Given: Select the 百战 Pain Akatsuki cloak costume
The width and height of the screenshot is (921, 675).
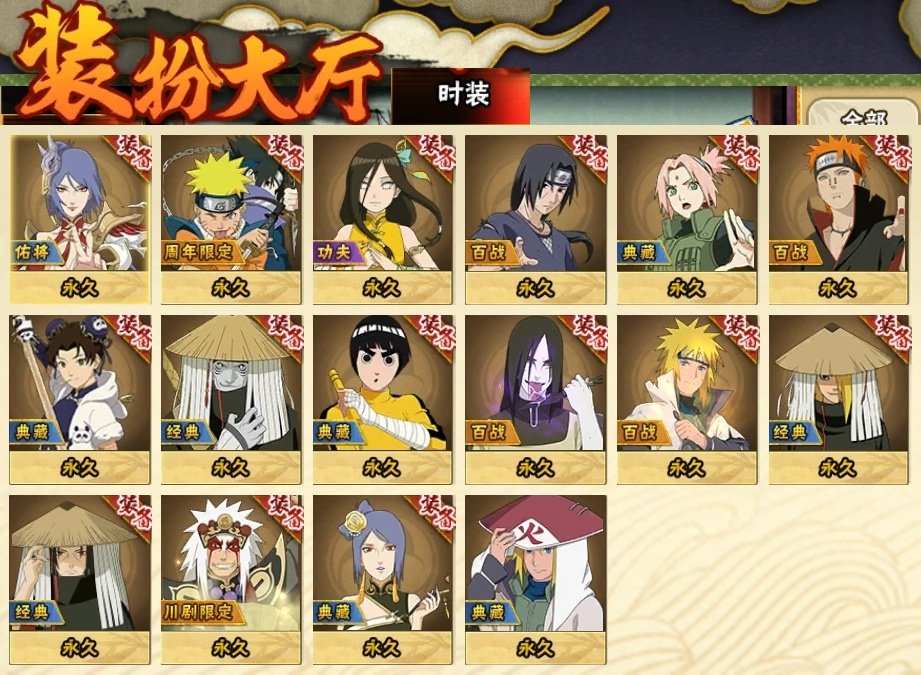Looking at the screenshot, I should (839, 220).
